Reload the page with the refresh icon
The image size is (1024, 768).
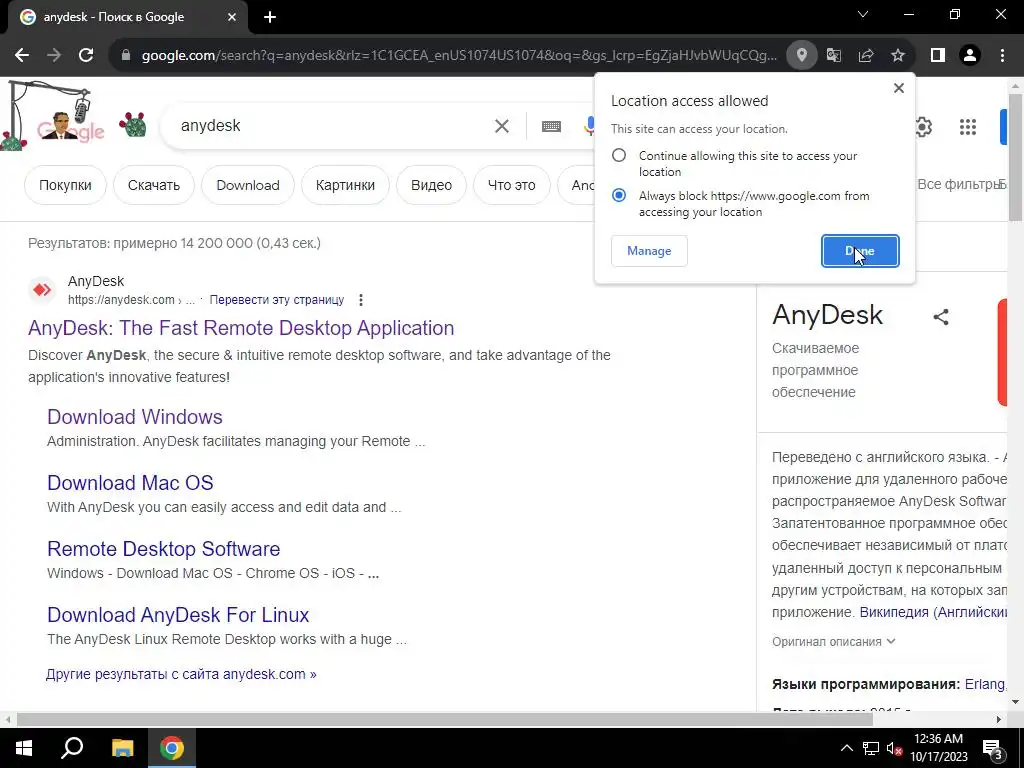(x=86, y=56)
